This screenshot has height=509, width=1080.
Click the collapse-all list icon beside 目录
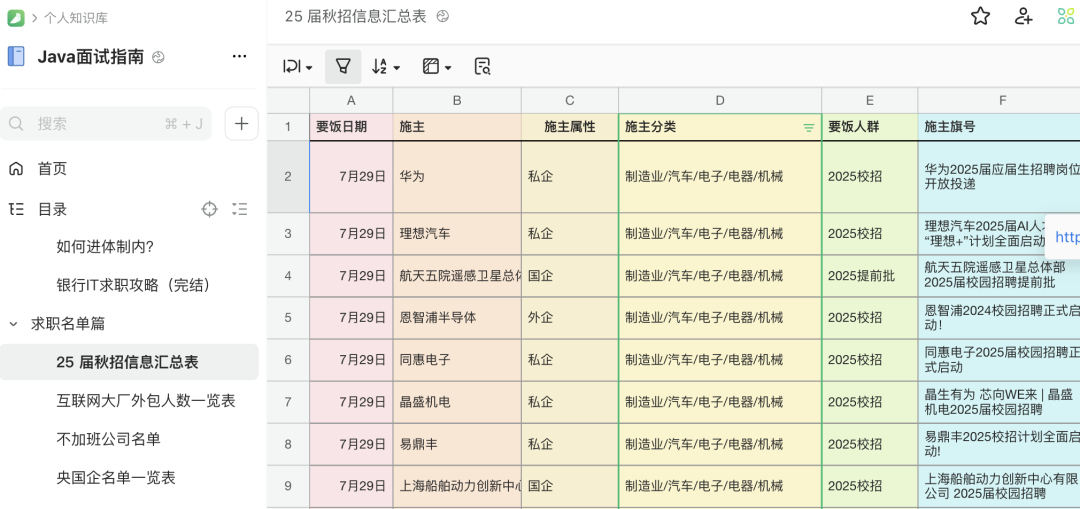[240, 209]
